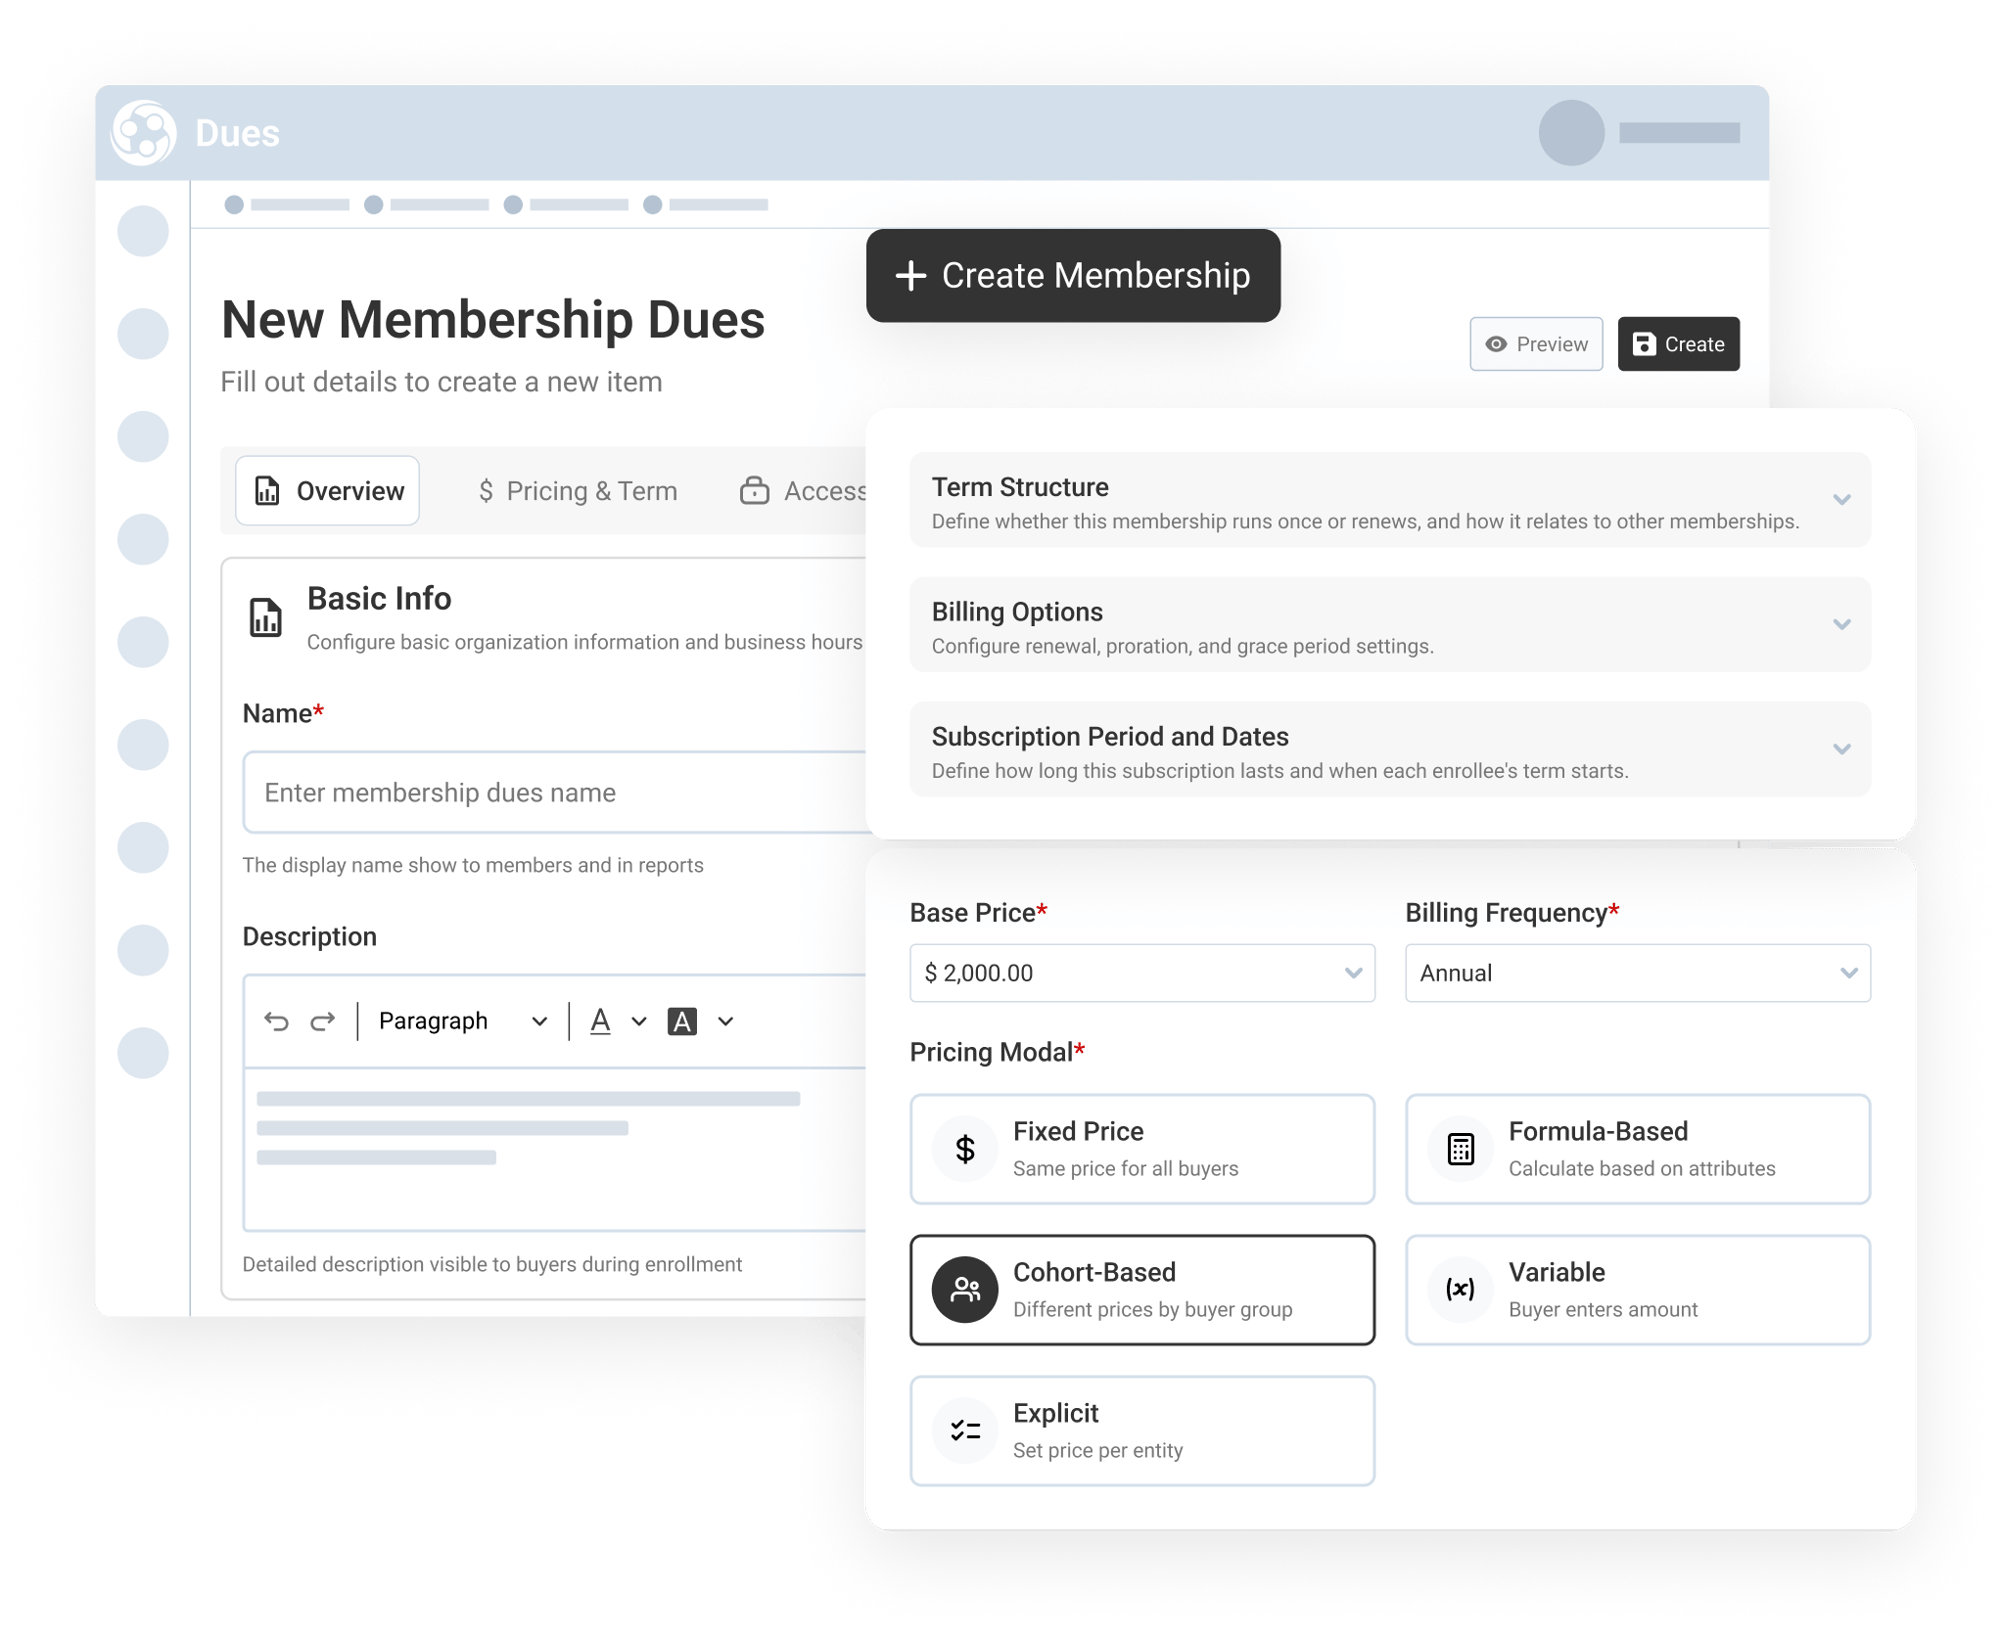Click the people icon on Cohort-Based card

pyautogui.click(x=964, y=1290)
